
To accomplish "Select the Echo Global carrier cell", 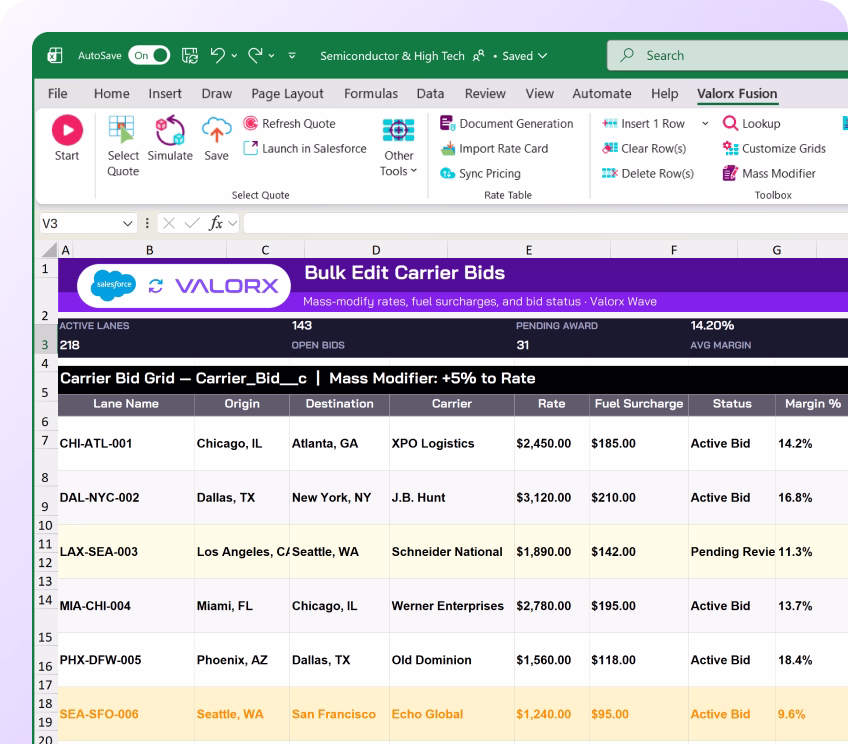I will pos(452,714).
